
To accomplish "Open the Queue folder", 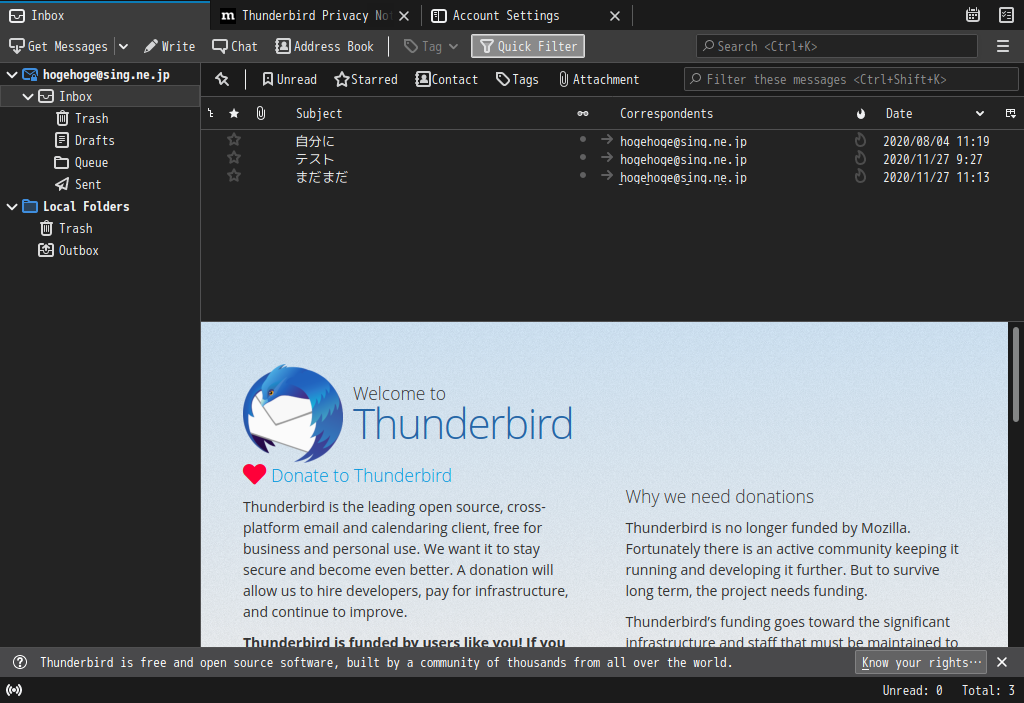I will click(91, 163).
